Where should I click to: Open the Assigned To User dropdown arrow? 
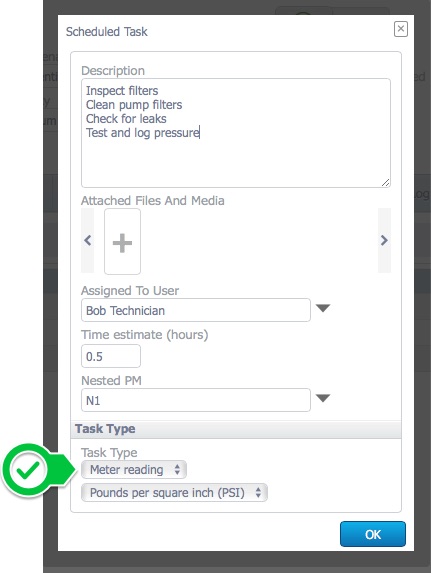pos(323,308)
